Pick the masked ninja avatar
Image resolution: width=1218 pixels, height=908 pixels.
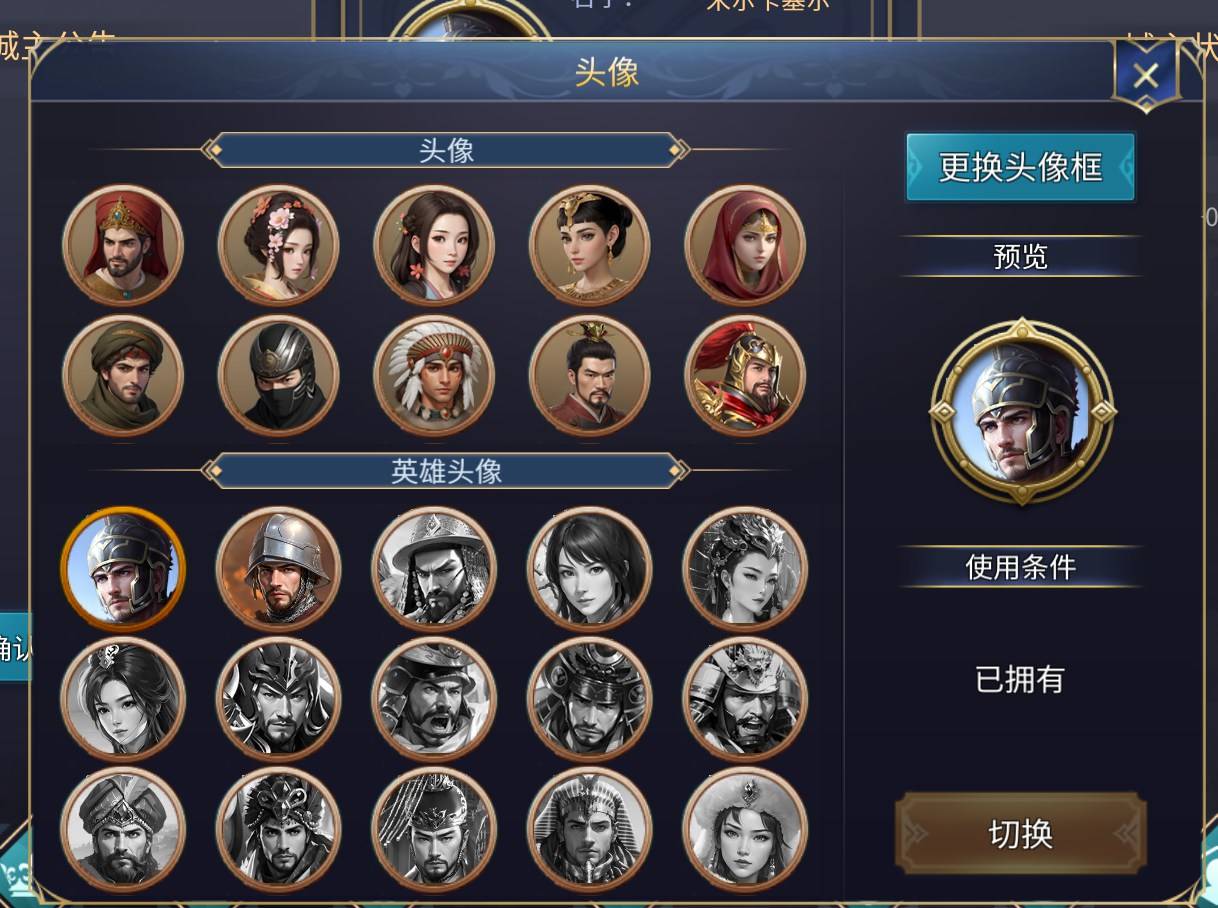279,375
